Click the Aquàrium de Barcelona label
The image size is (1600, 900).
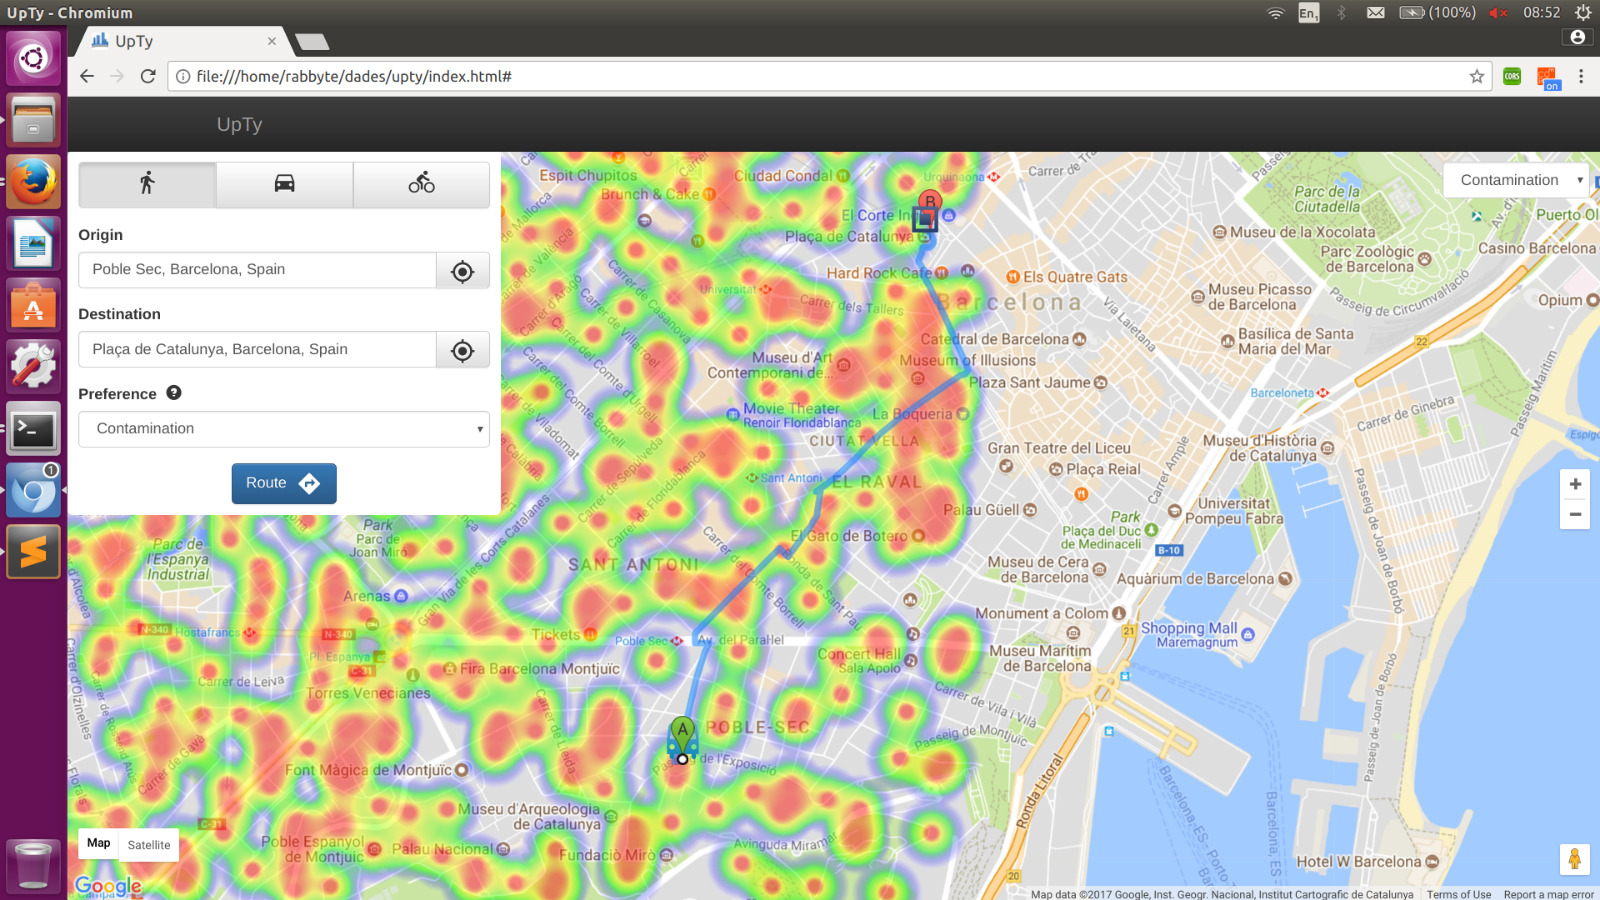1195,579
